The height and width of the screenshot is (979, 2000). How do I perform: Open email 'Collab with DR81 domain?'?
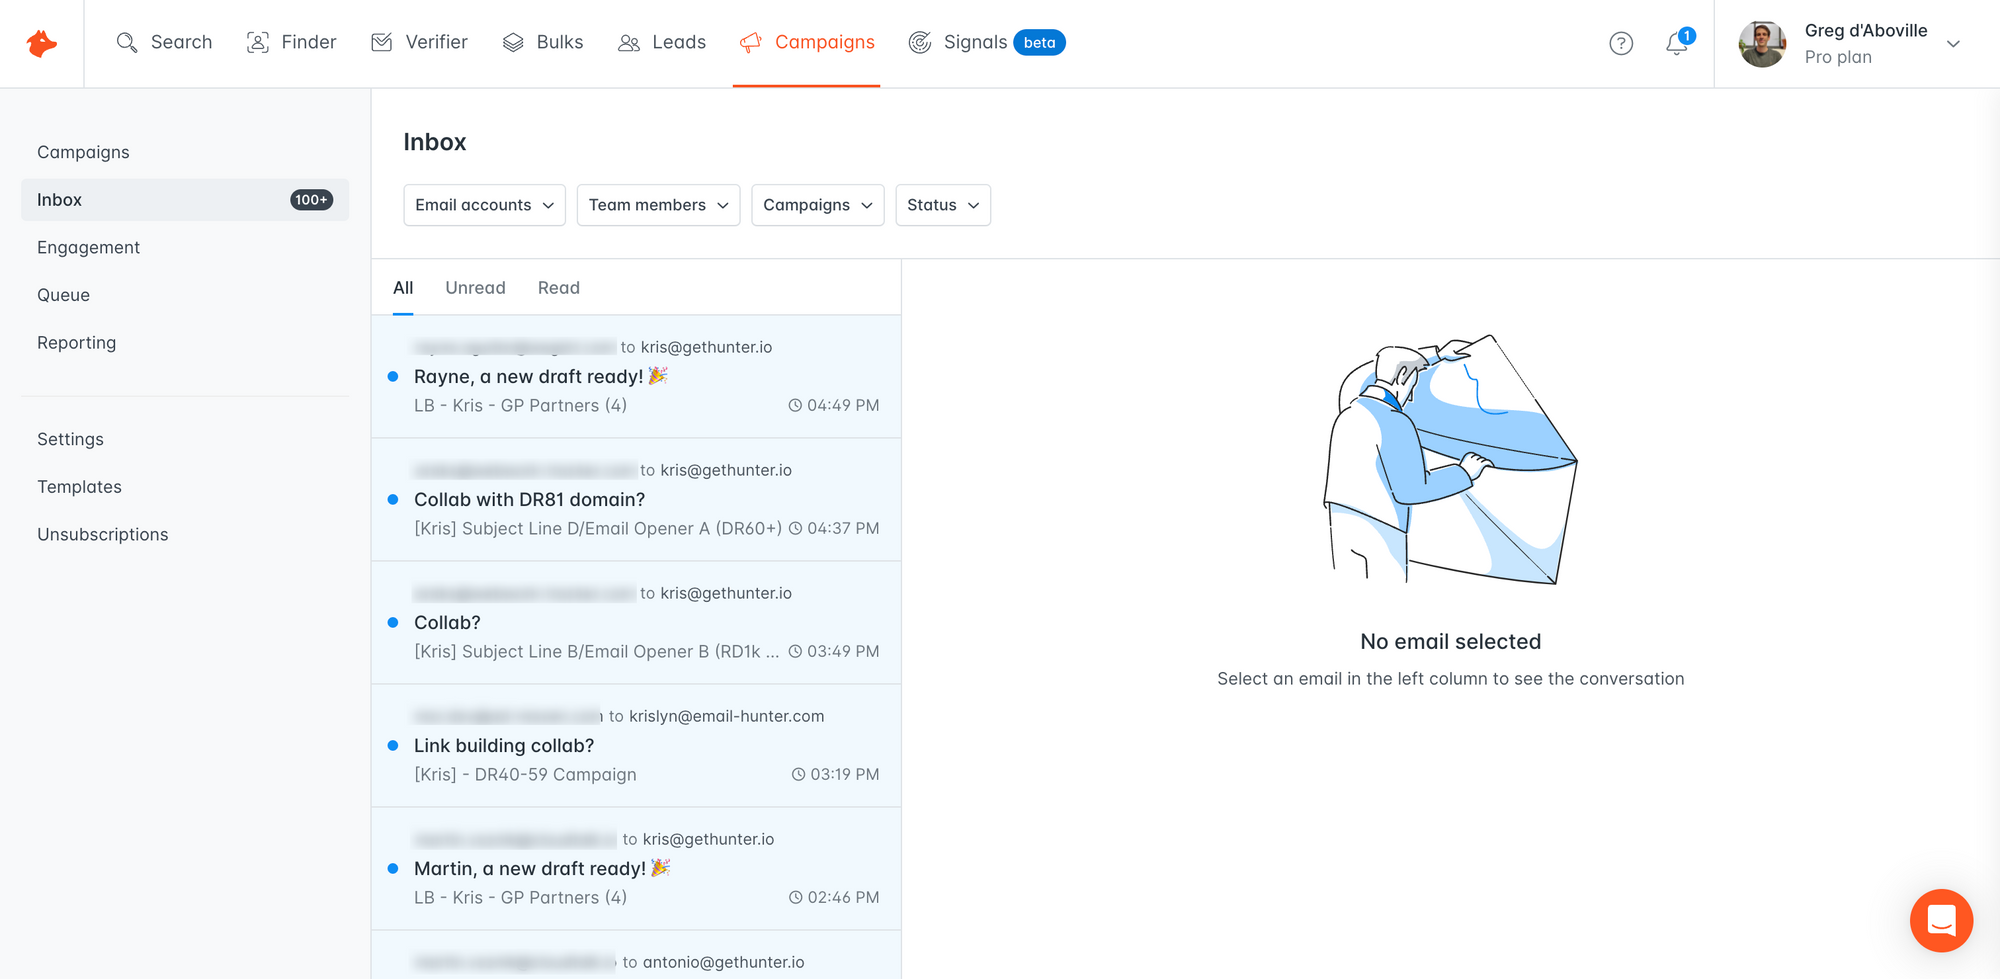[636, 500]
